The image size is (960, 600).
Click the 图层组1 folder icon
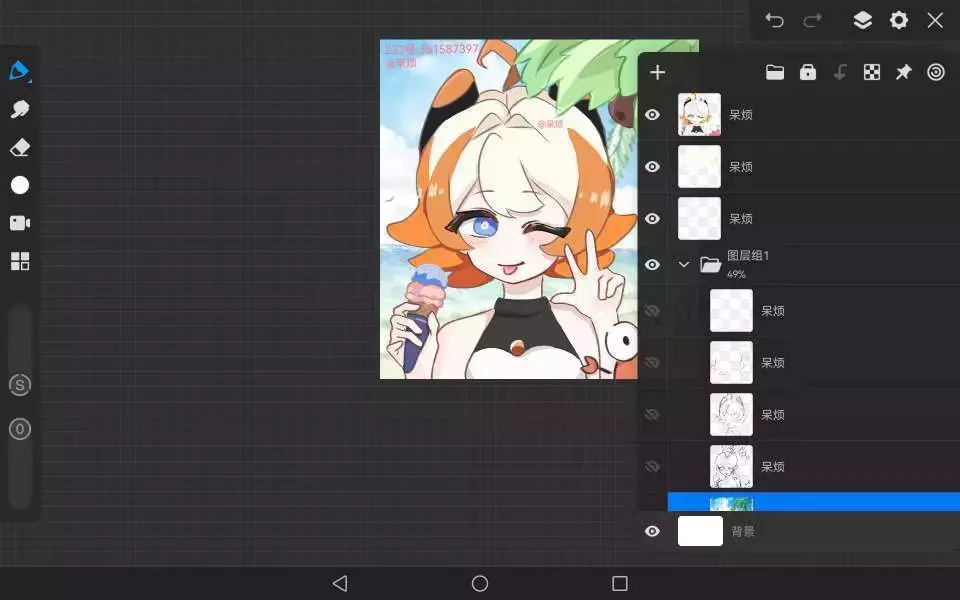point(710,264)
